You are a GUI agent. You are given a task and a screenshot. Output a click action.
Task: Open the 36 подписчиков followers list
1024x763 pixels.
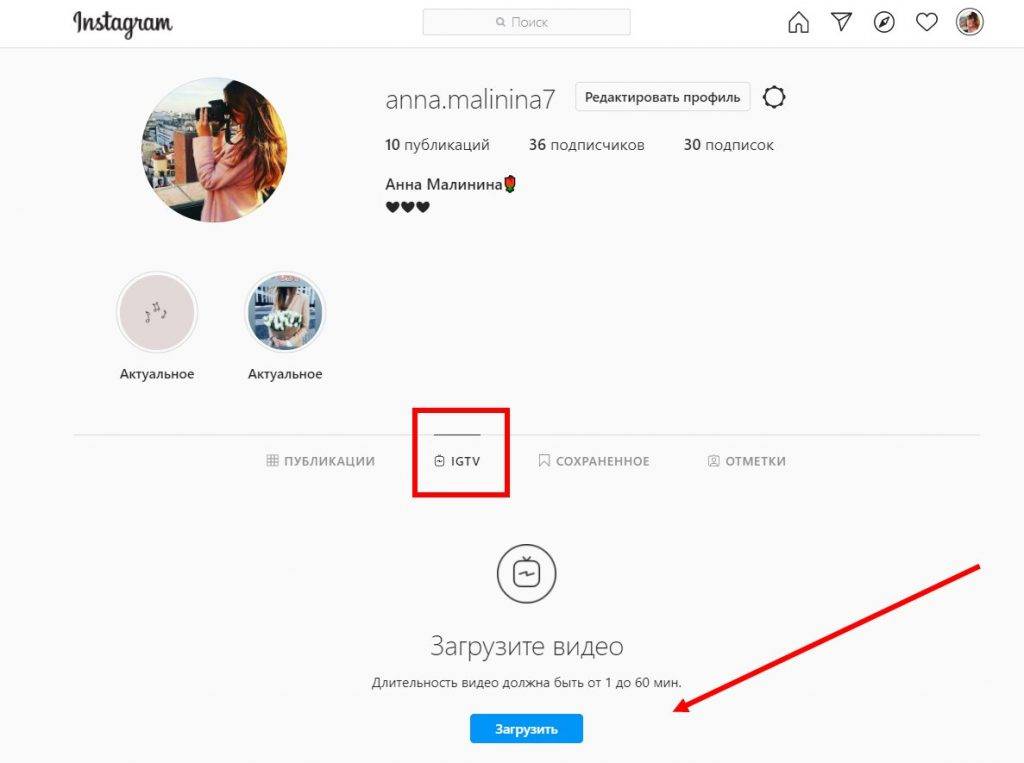pos(586,144)
